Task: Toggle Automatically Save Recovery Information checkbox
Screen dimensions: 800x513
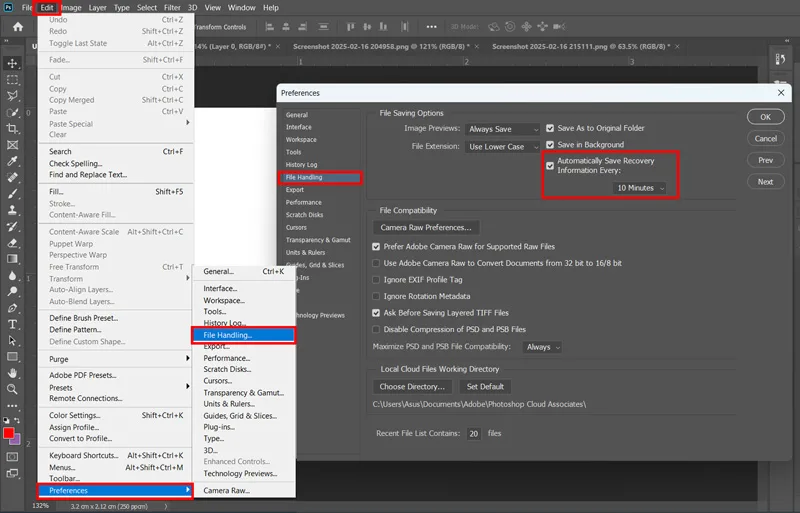Action: point(550,165)
